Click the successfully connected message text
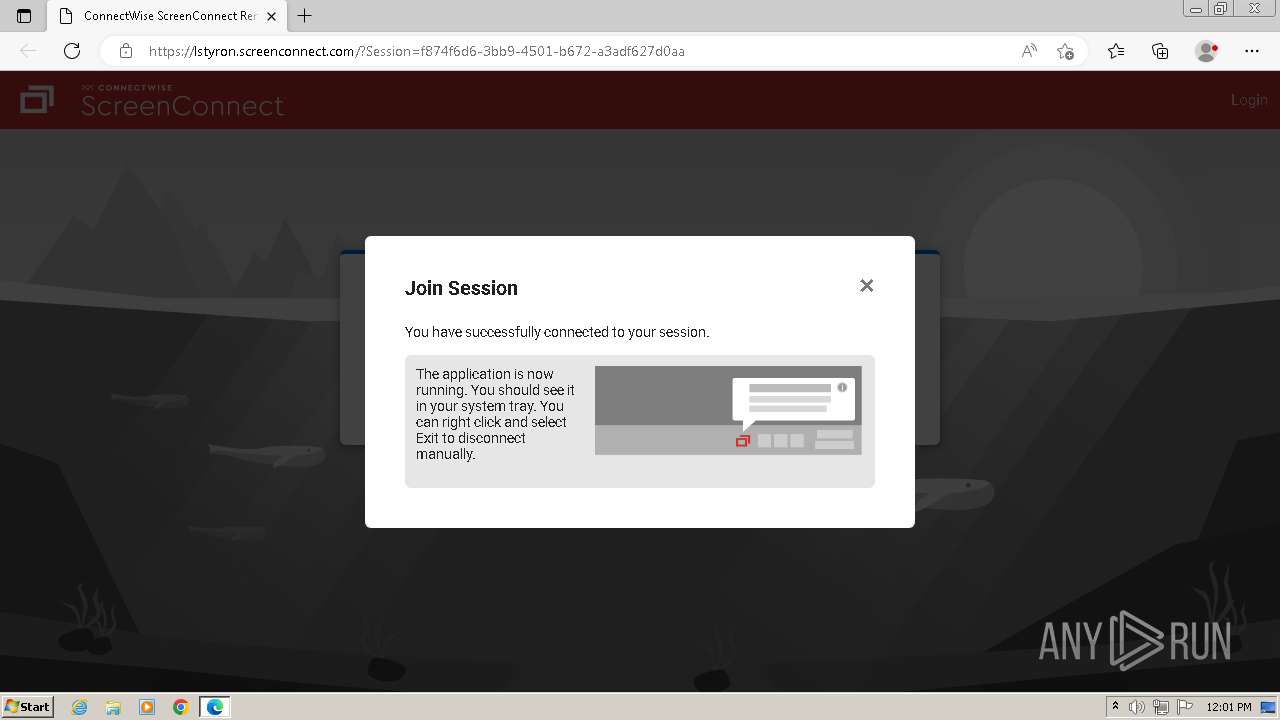Image resolution: width=1280 pixels, height=720 pixels. pos(557,332)
